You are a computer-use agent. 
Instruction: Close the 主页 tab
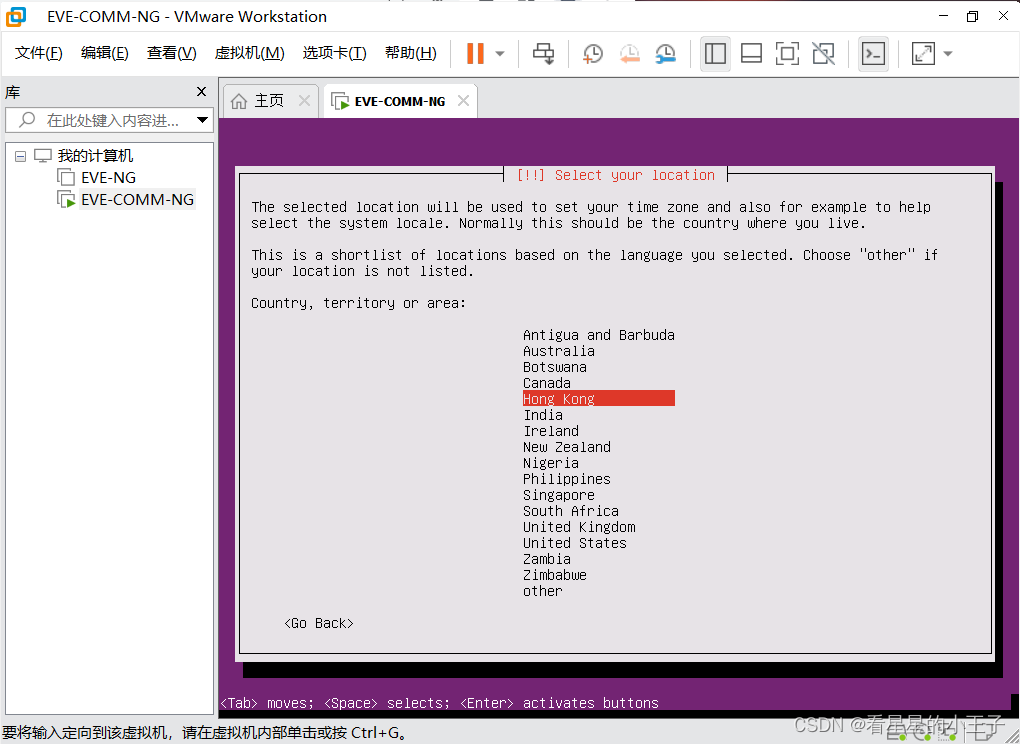click(x=304, y=101)
